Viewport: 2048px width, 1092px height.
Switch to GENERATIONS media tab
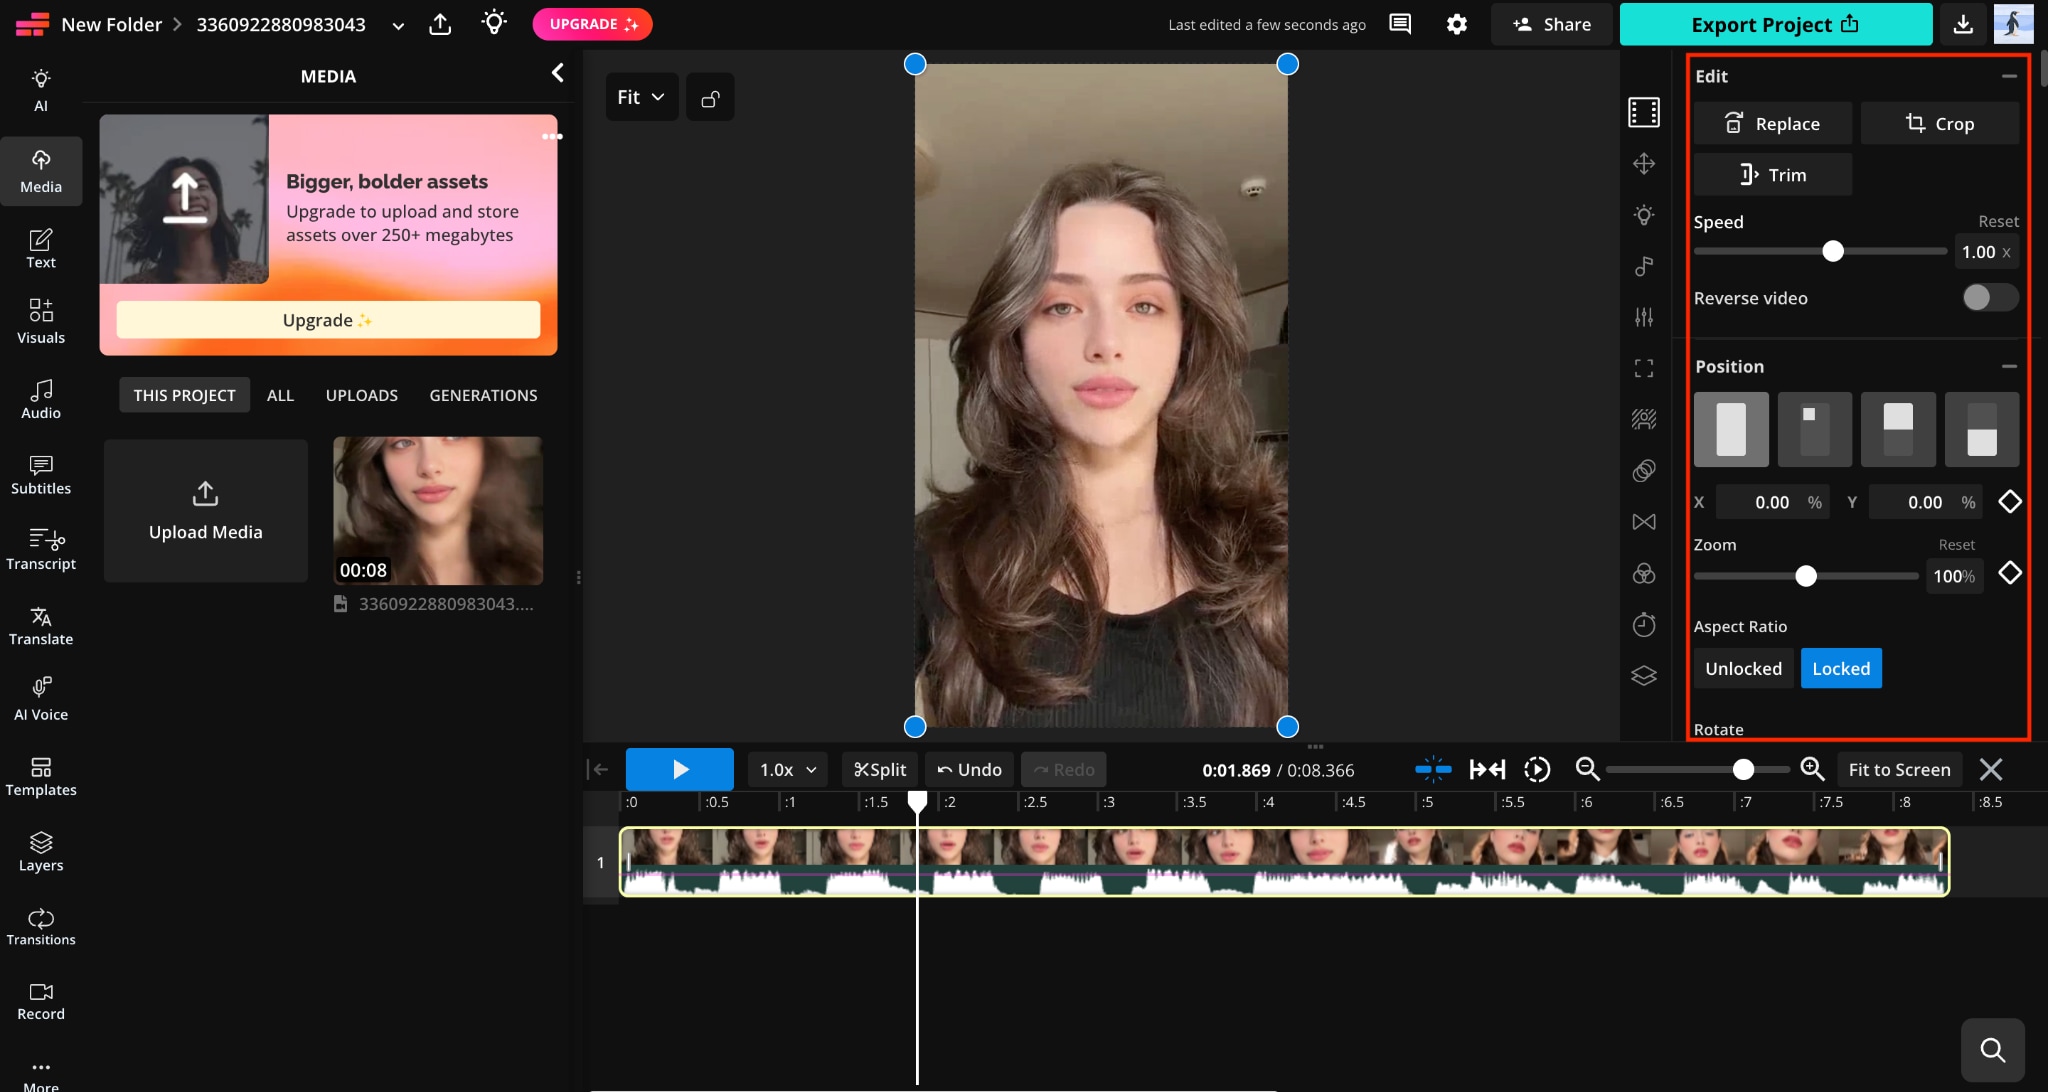483,395
